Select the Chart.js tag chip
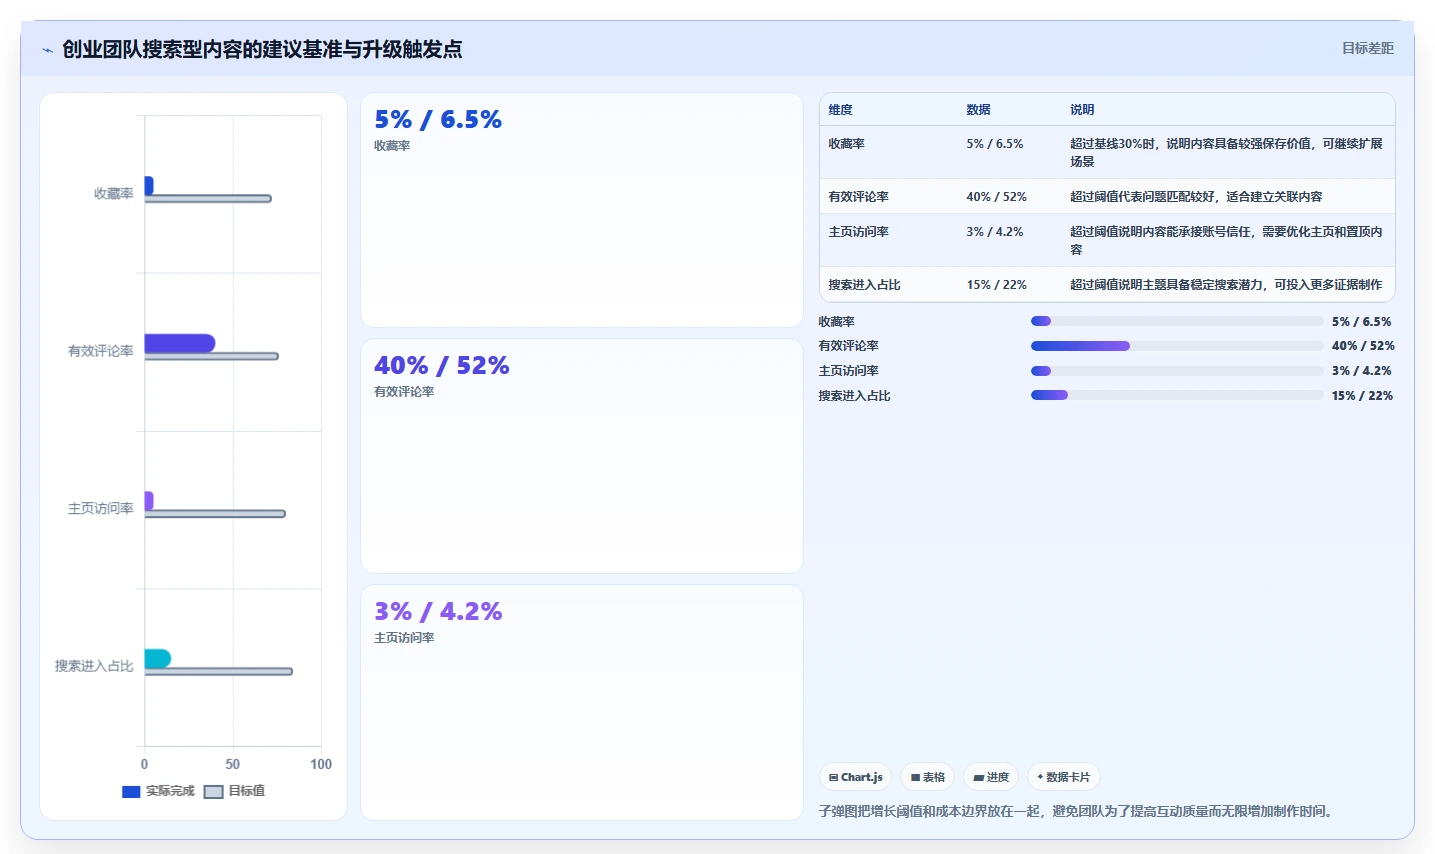This screenshot has height=854, width=1435. coord(856,777)
